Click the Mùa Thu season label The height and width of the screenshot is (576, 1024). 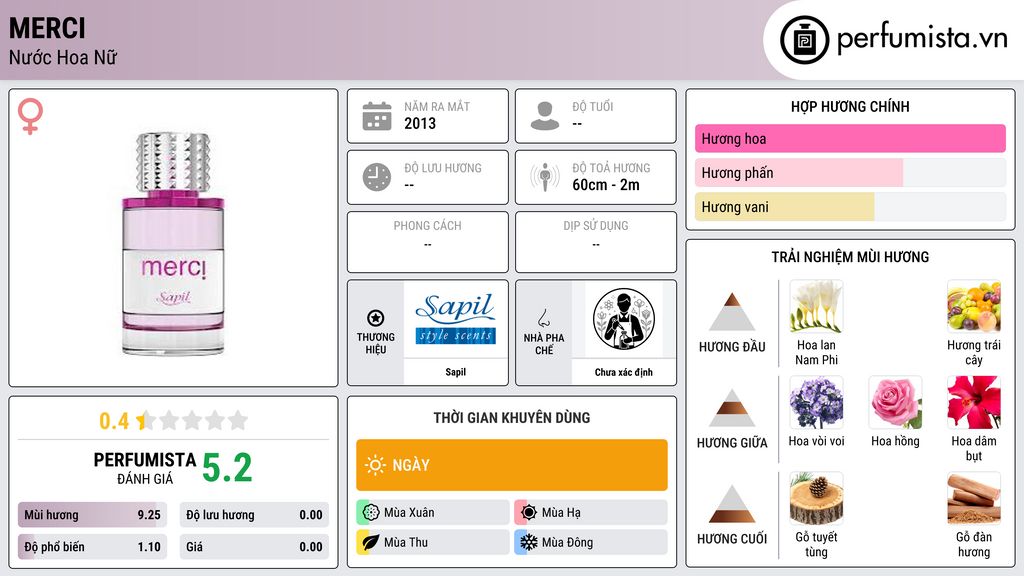[x=406, y=542]
